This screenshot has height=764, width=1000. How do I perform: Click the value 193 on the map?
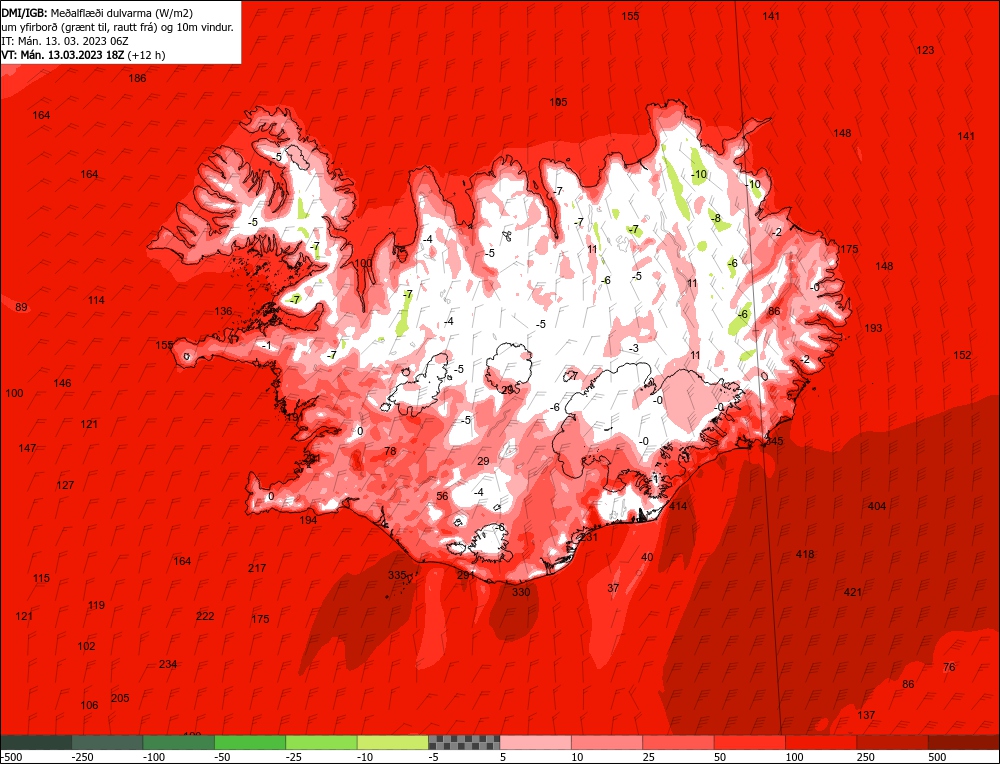pos(873,328)
